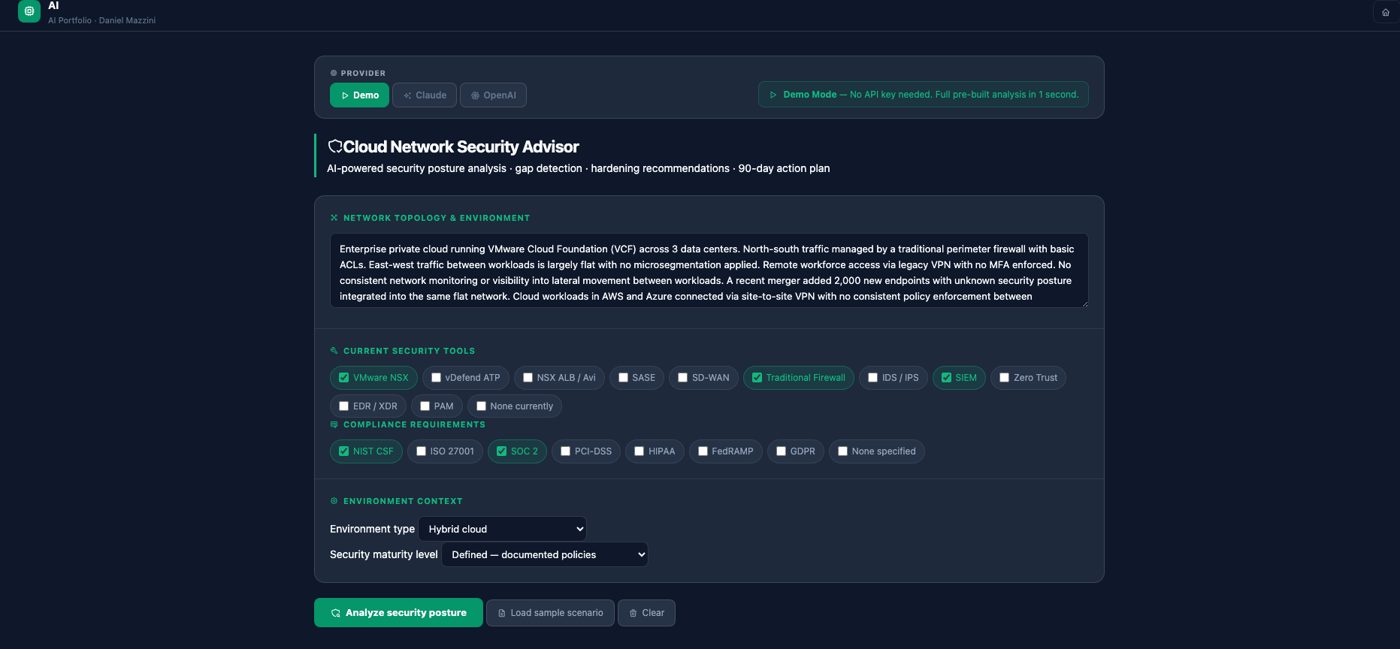The height and width of the screenshot is (649, 1400).
Task: Click the Cloud Network Security Advisor heading
Action: [x=461, y=147]
